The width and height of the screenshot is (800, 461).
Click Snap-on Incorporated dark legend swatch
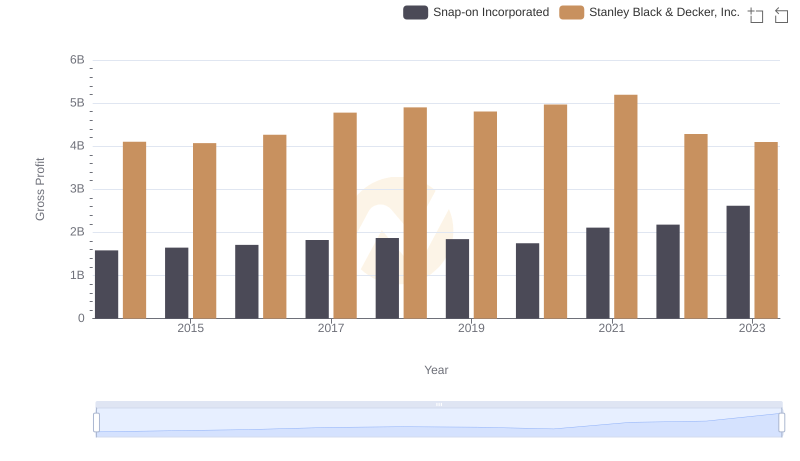(415, 12)
